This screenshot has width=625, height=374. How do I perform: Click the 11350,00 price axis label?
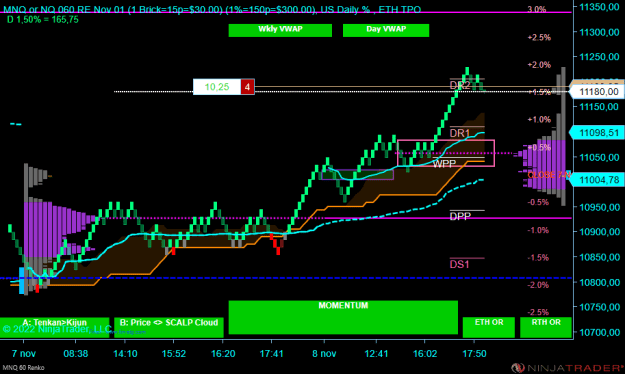click(x=599, y=7)
